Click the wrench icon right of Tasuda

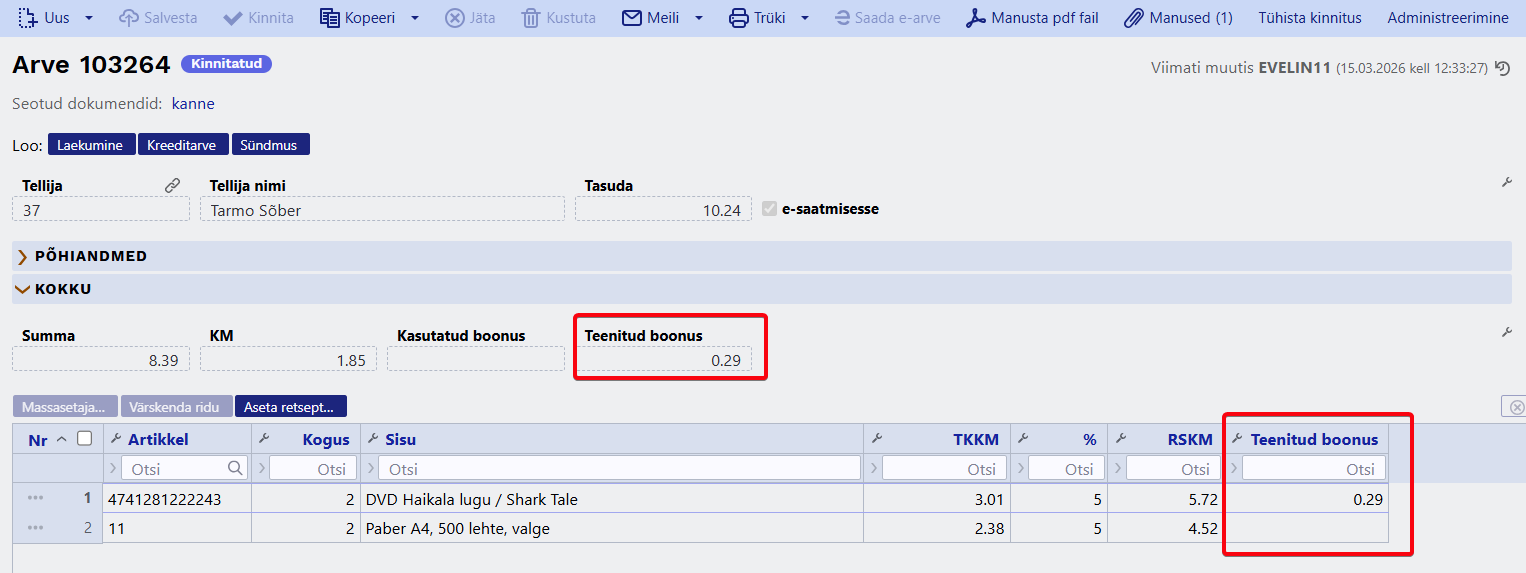coord(1507,182)
